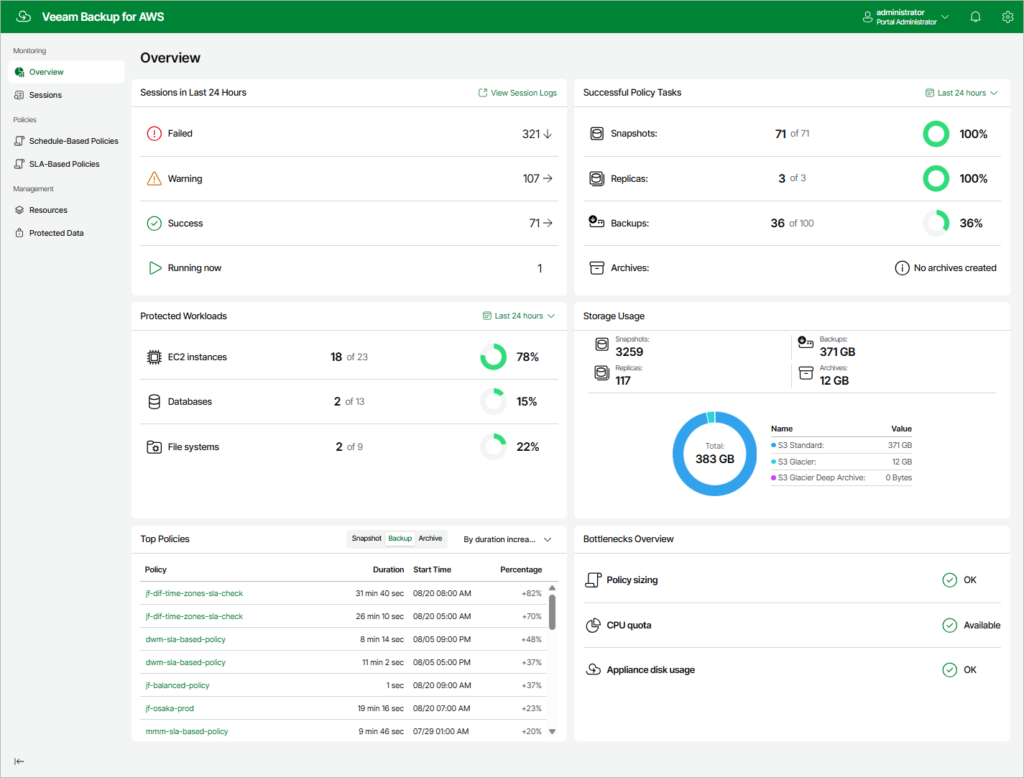Screen dimensions: 1024x778
Task: Open View Session Logs
Action: click(x=517, y=92)
